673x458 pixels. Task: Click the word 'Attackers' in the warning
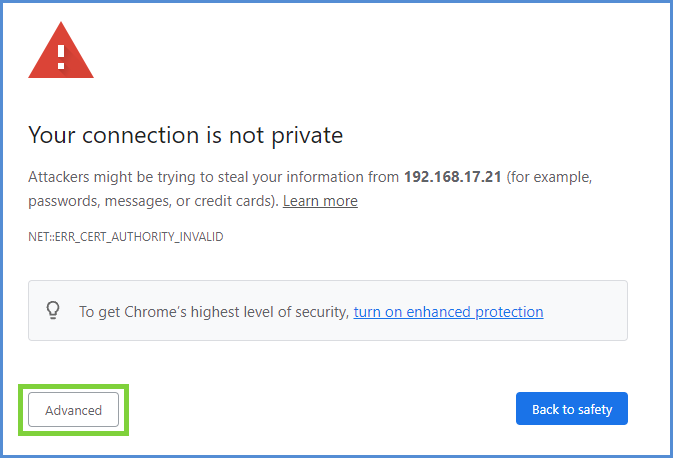click(60, 177)
